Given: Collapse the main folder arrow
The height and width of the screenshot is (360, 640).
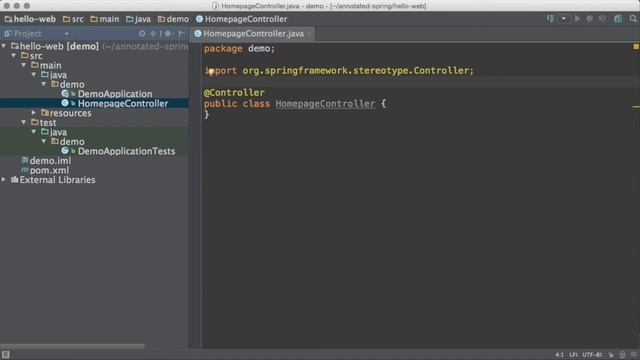Looking at the screenshot, I should click(24, 65).
